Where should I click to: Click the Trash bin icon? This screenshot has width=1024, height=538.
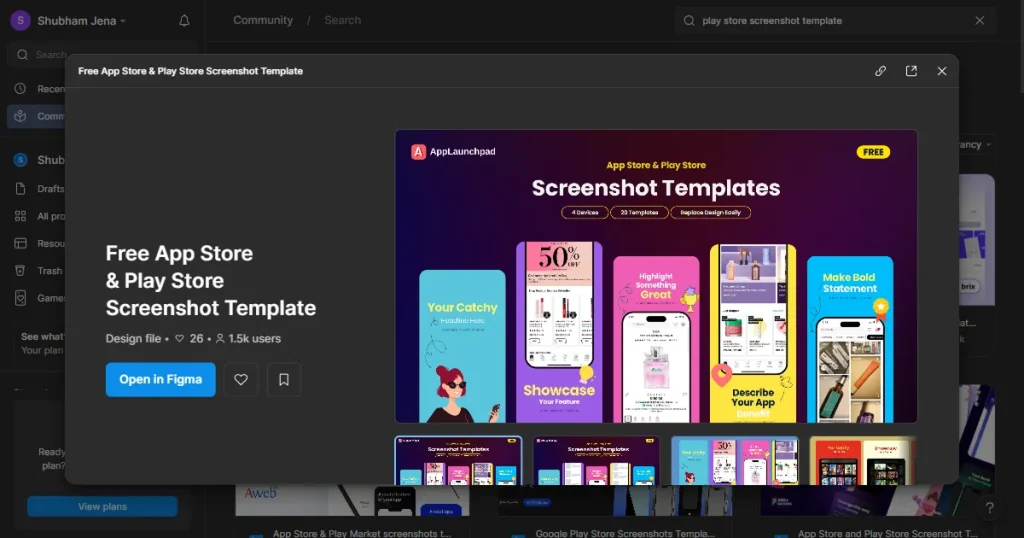[20, 270]
